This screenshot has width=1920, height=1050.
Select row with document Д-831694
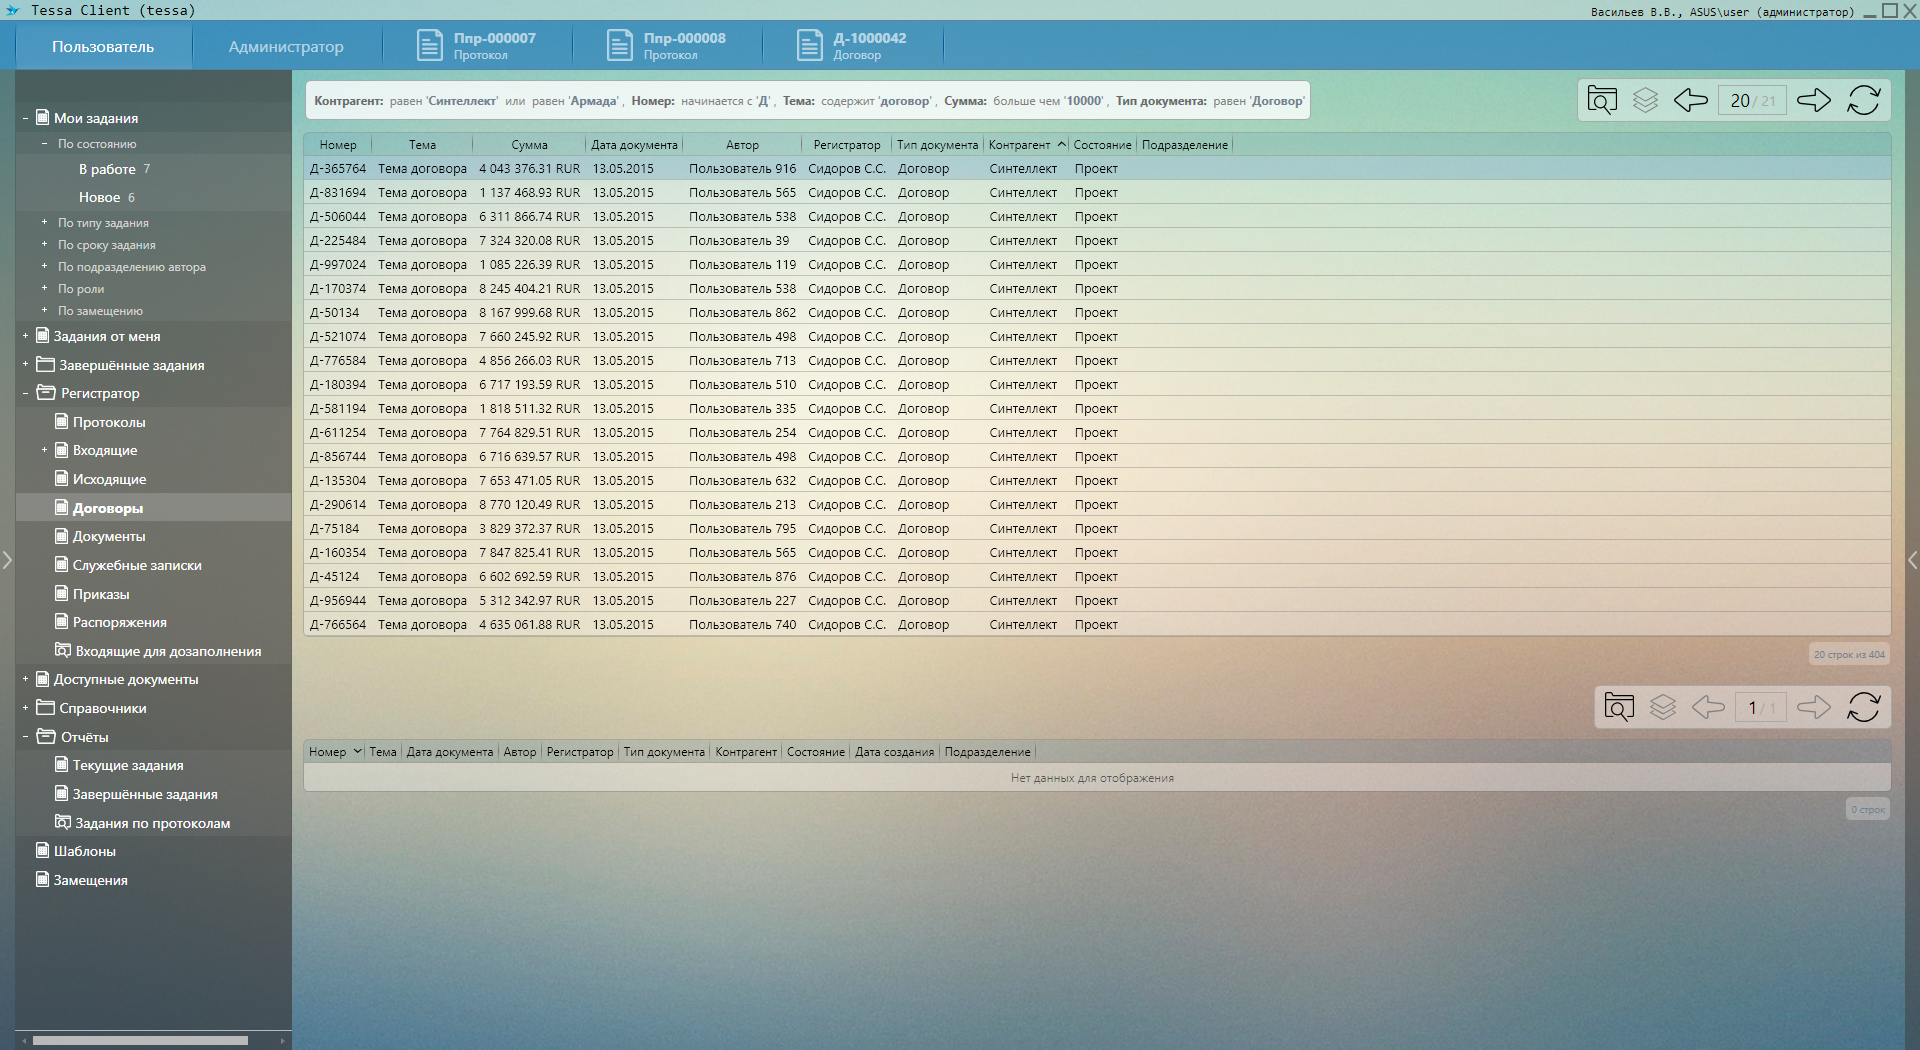tap(338, 193)
